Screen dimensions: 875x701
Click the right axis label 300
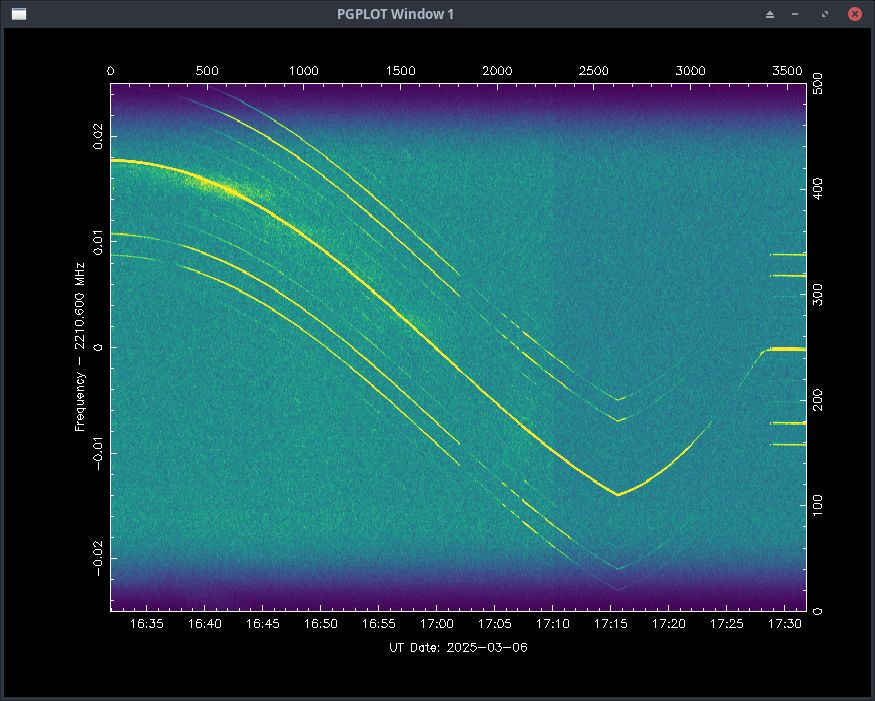[818, 295]
